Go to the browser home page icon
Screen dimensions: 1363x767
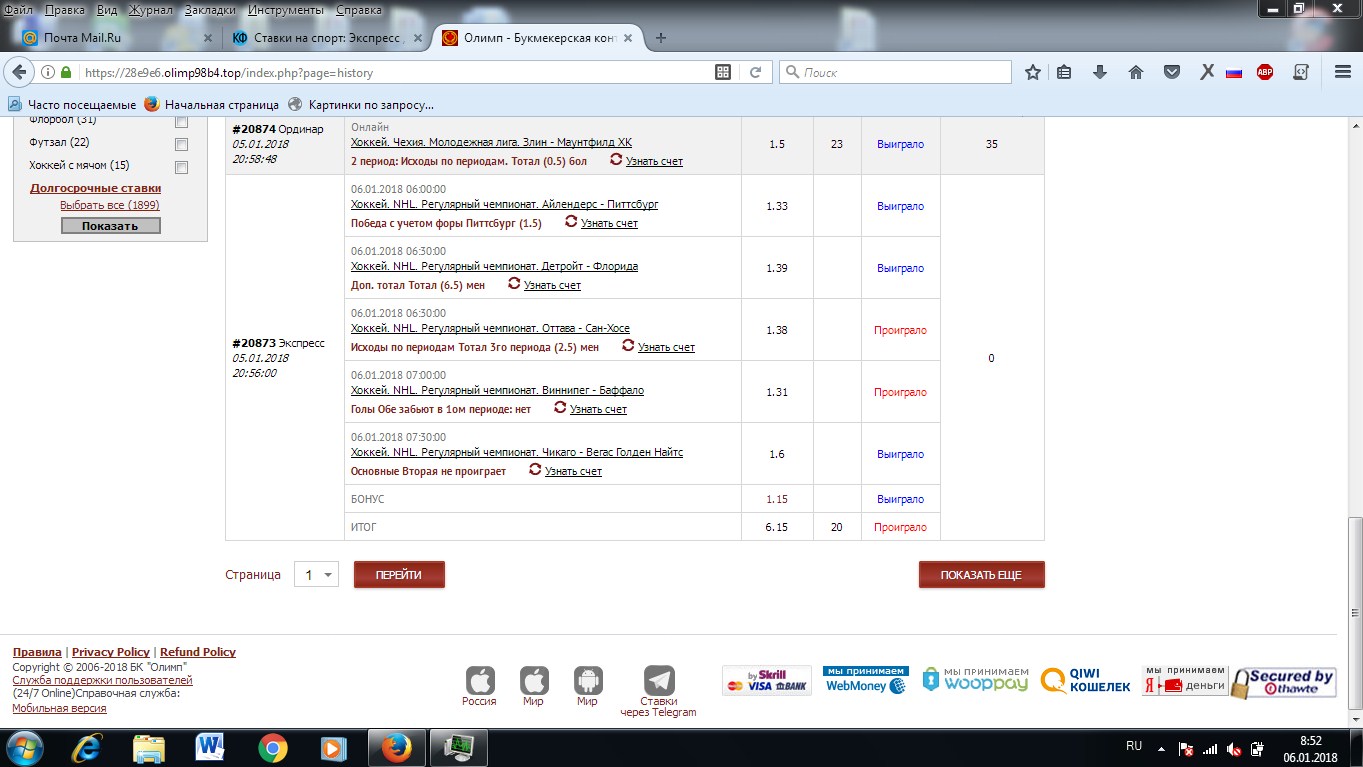(1135, 72)
